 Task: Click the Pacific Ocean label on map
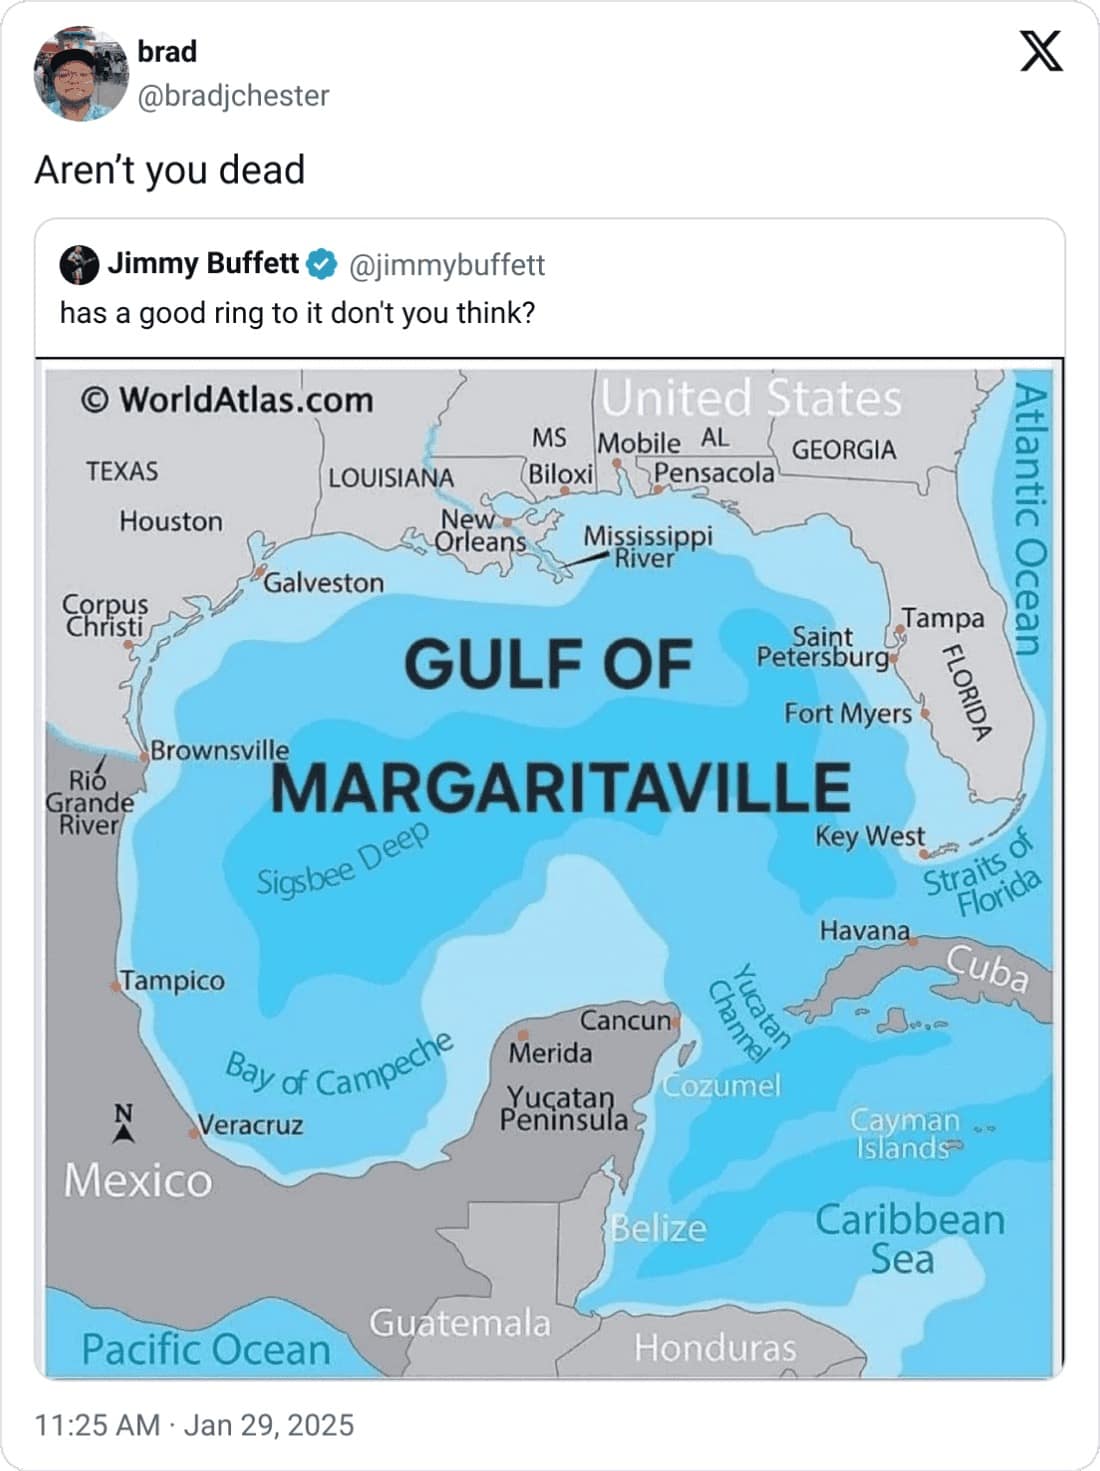coord(206,1349)
